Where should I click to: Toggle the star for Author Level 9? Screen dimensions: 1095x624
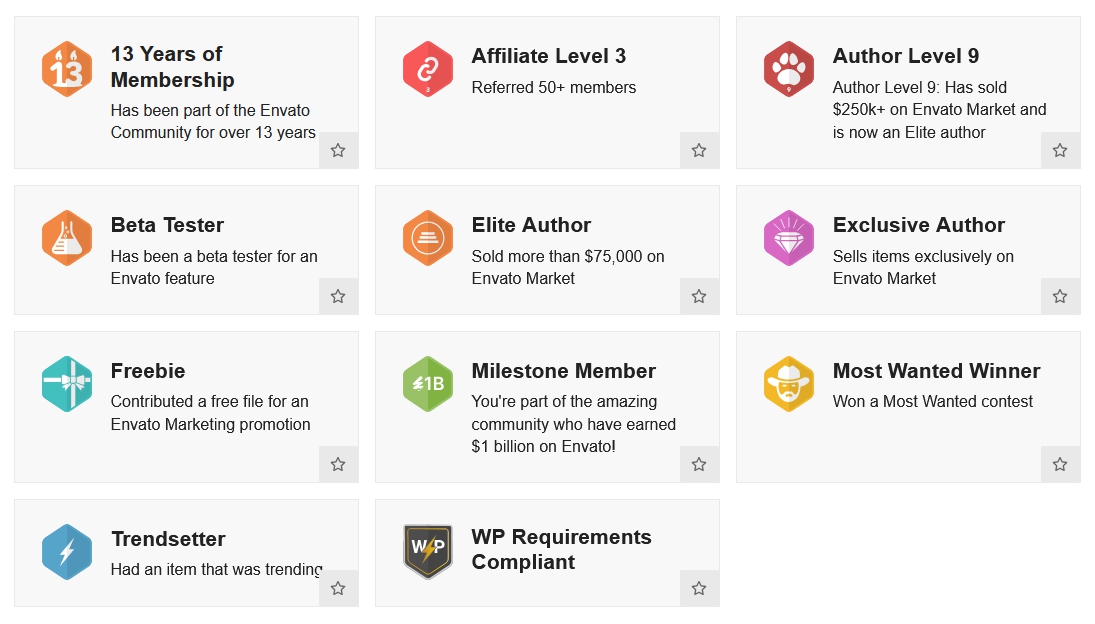point(1060,150)
